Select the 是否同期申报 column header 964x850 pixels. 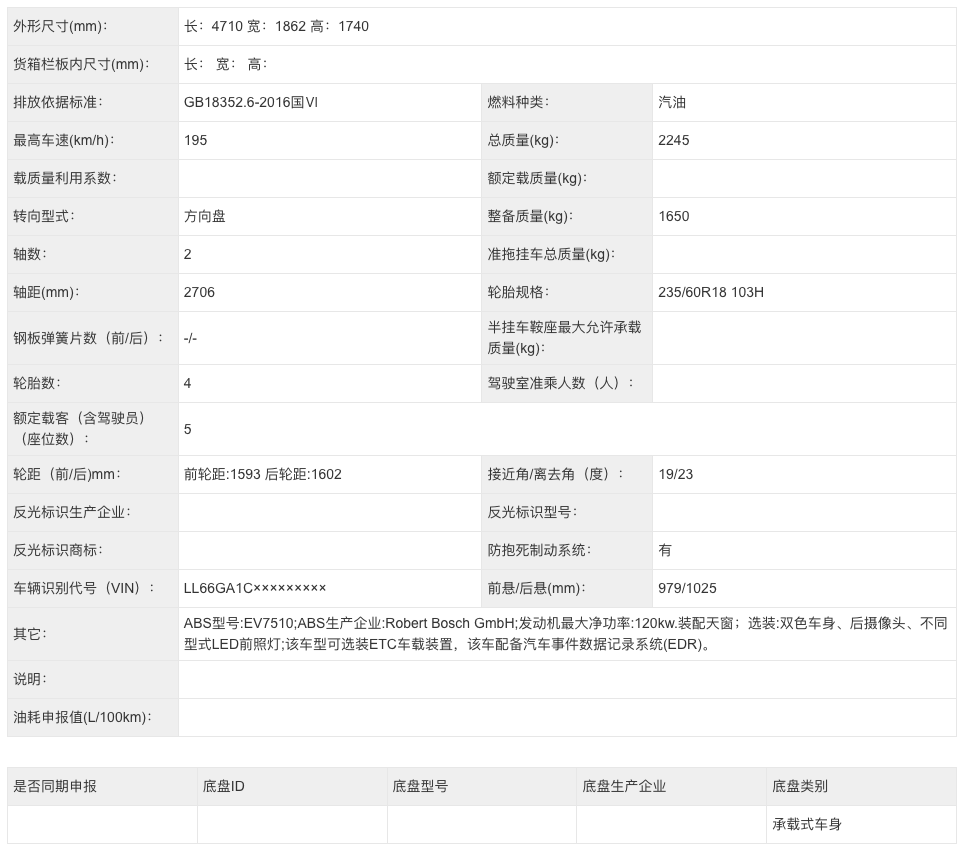(55, 786)
